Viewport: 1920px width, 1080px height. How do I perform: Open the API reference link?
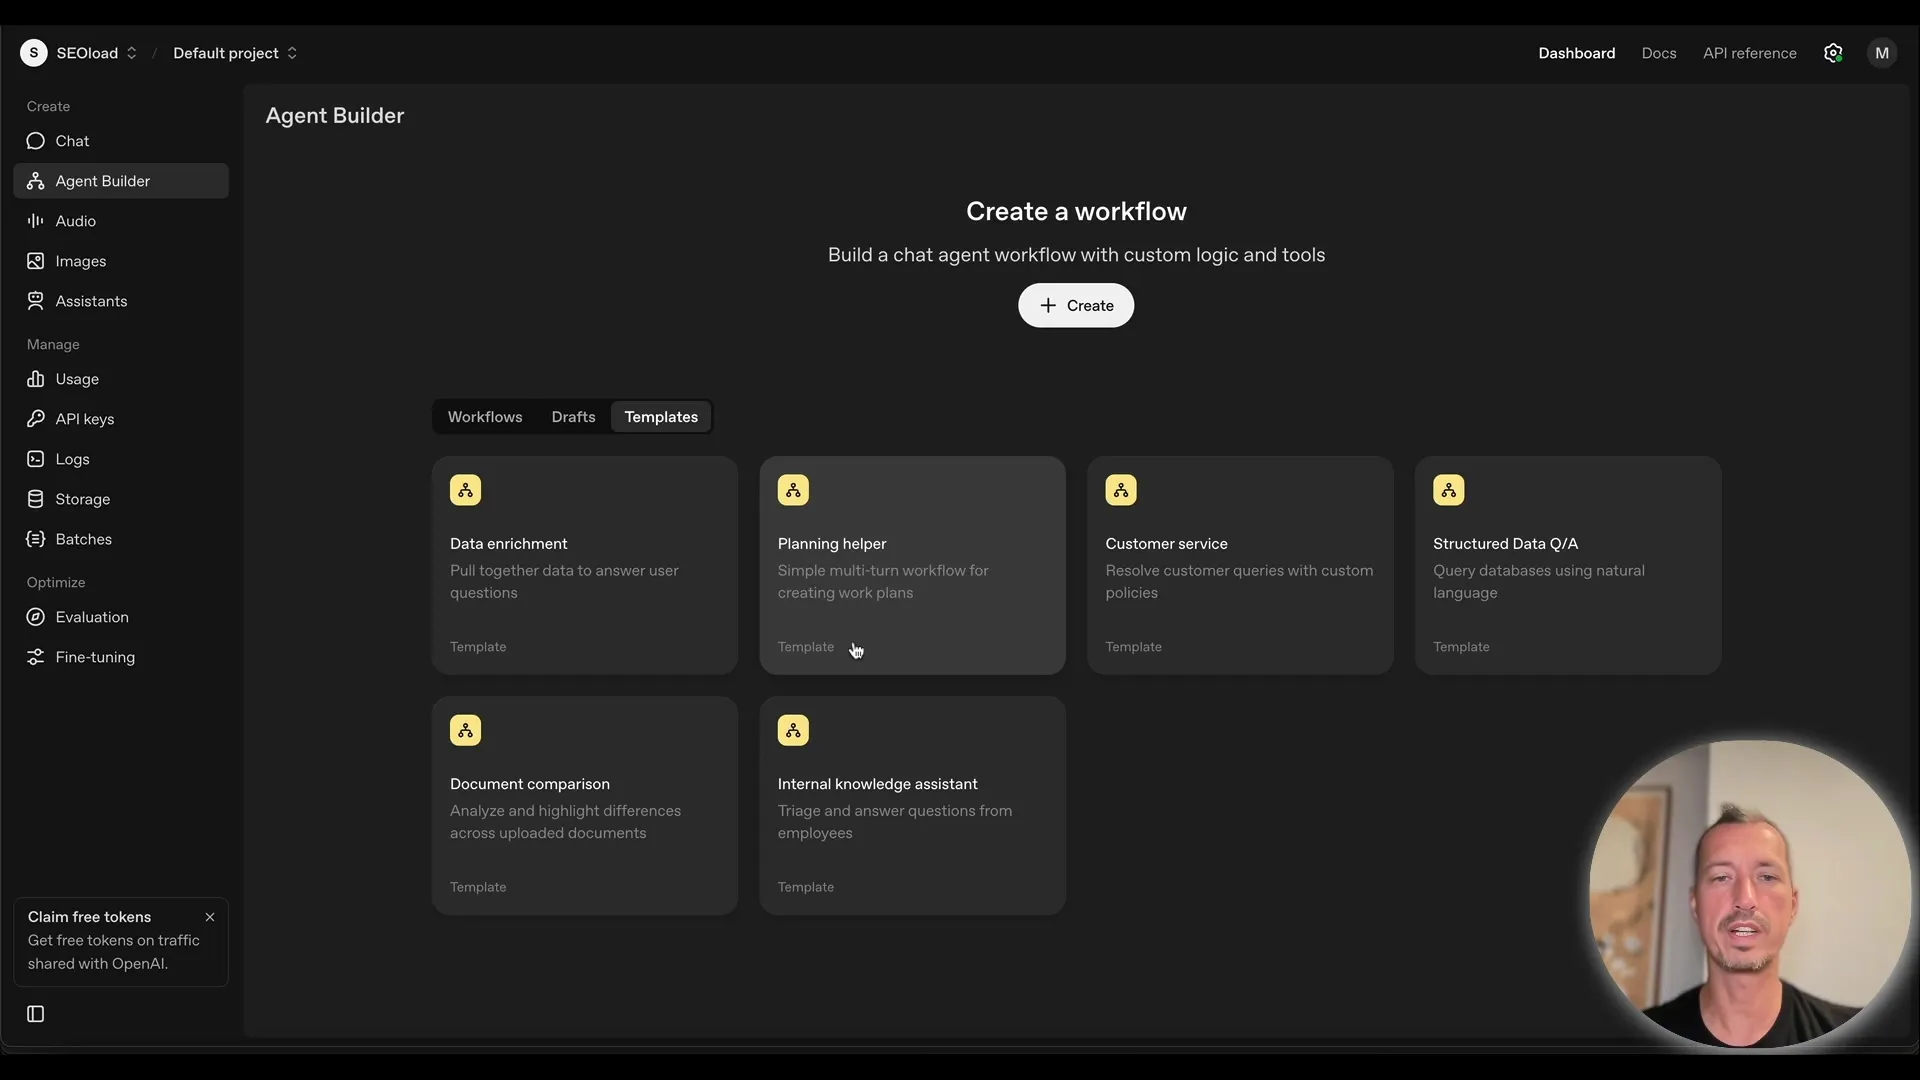(1749, 53)
